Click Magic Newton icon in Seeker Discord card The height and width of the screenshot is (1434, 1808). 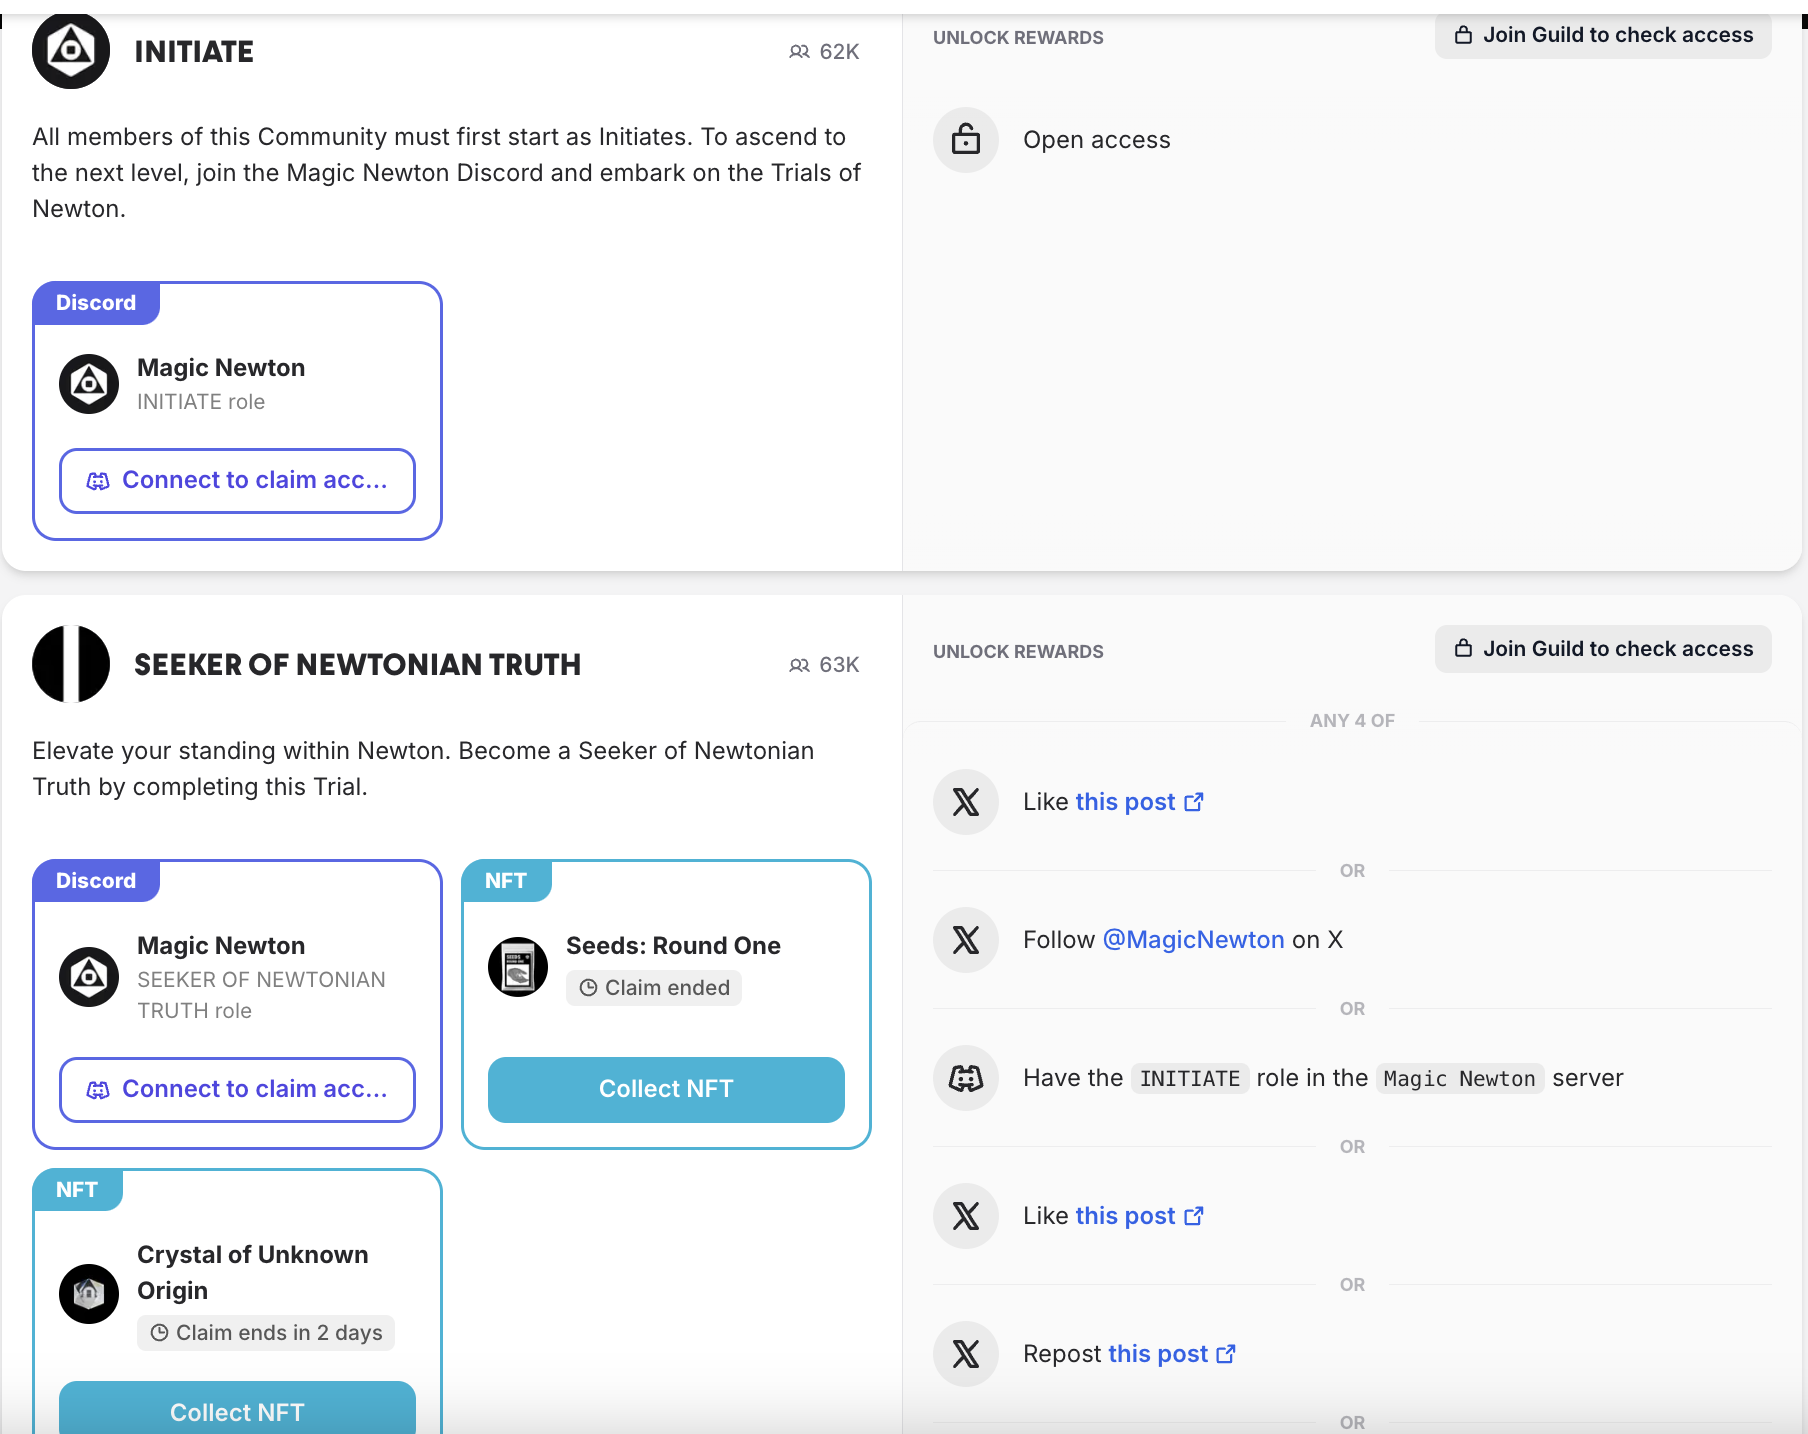click(x=89, y=977)
